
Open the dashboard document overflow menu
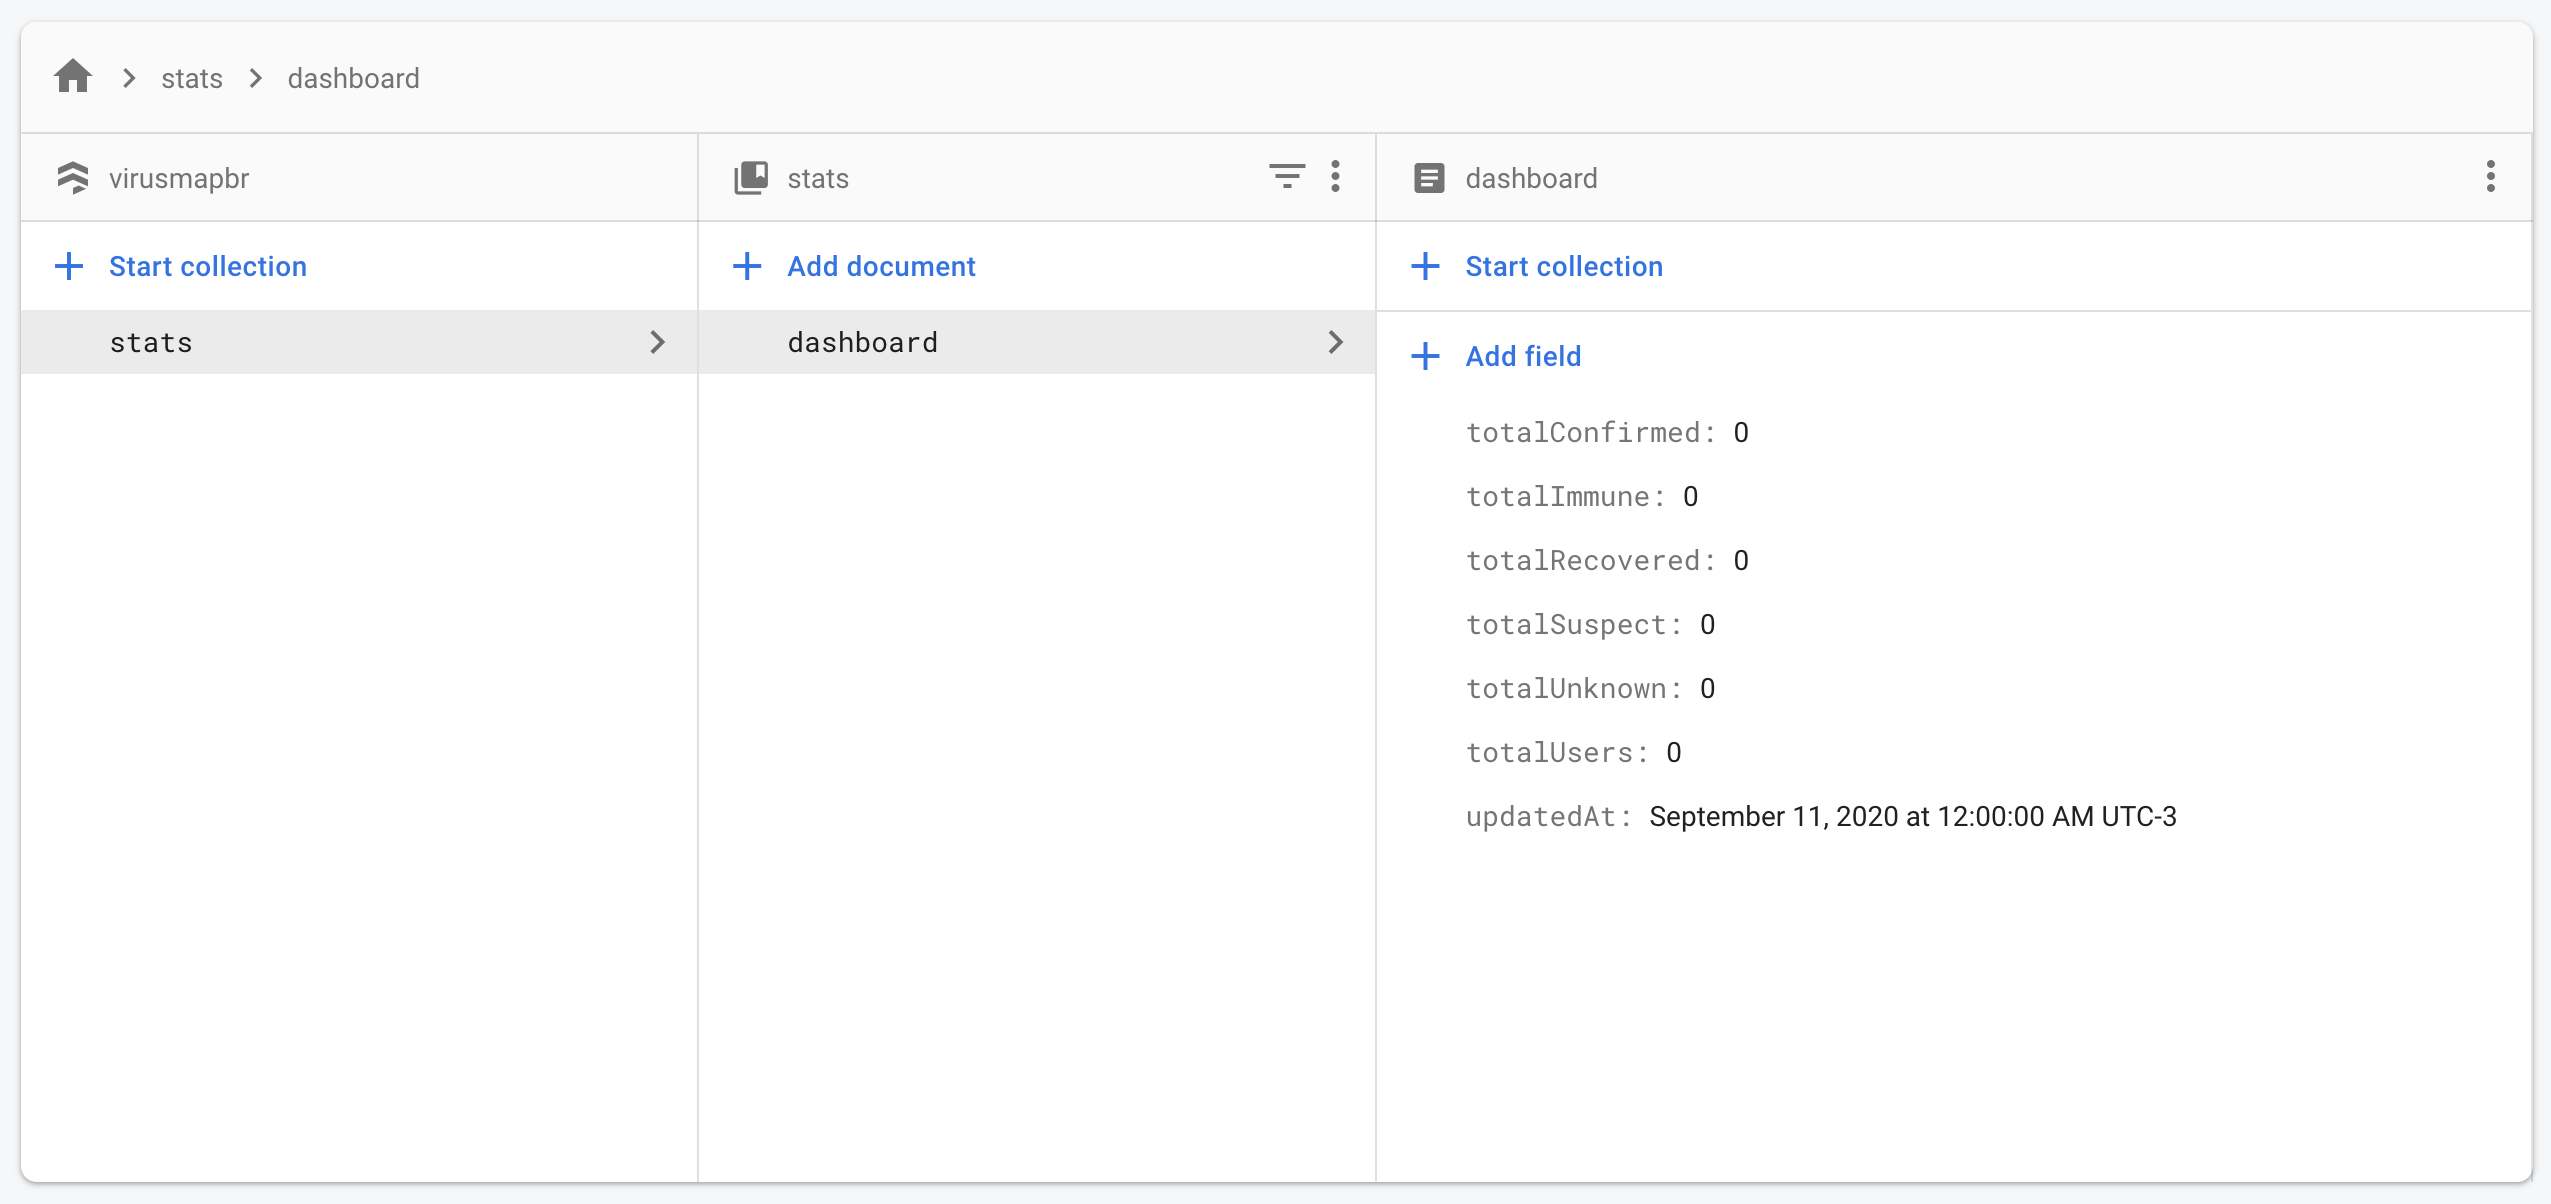(2491, 177)
